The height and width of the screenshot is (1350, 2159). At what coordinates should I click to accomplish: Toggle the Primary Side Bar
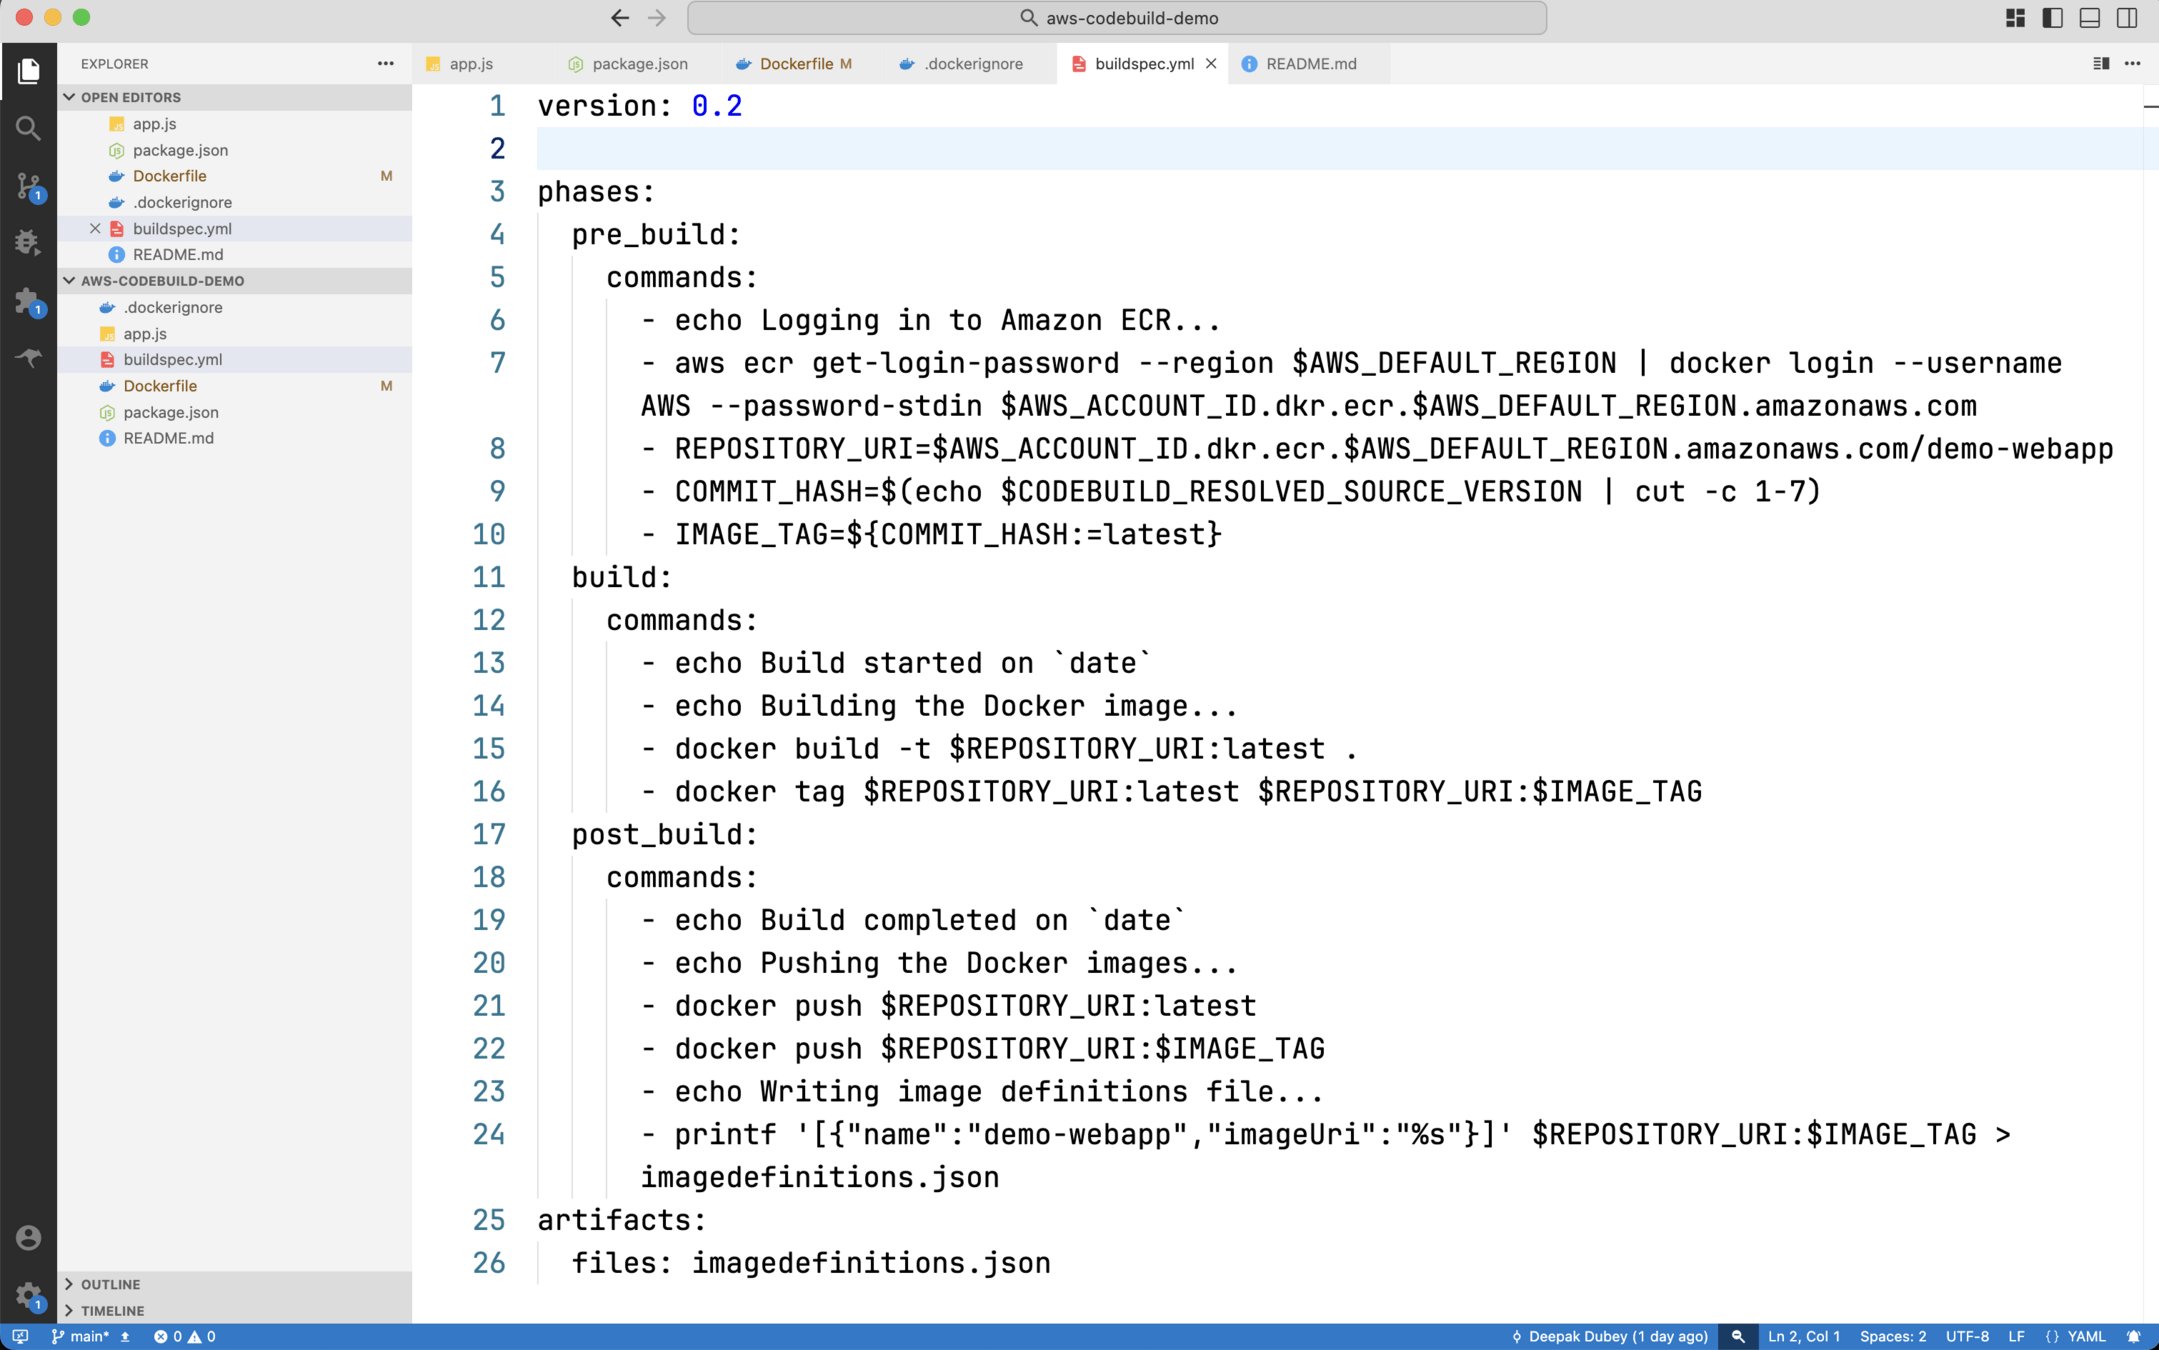click(x=2052, y=18)
